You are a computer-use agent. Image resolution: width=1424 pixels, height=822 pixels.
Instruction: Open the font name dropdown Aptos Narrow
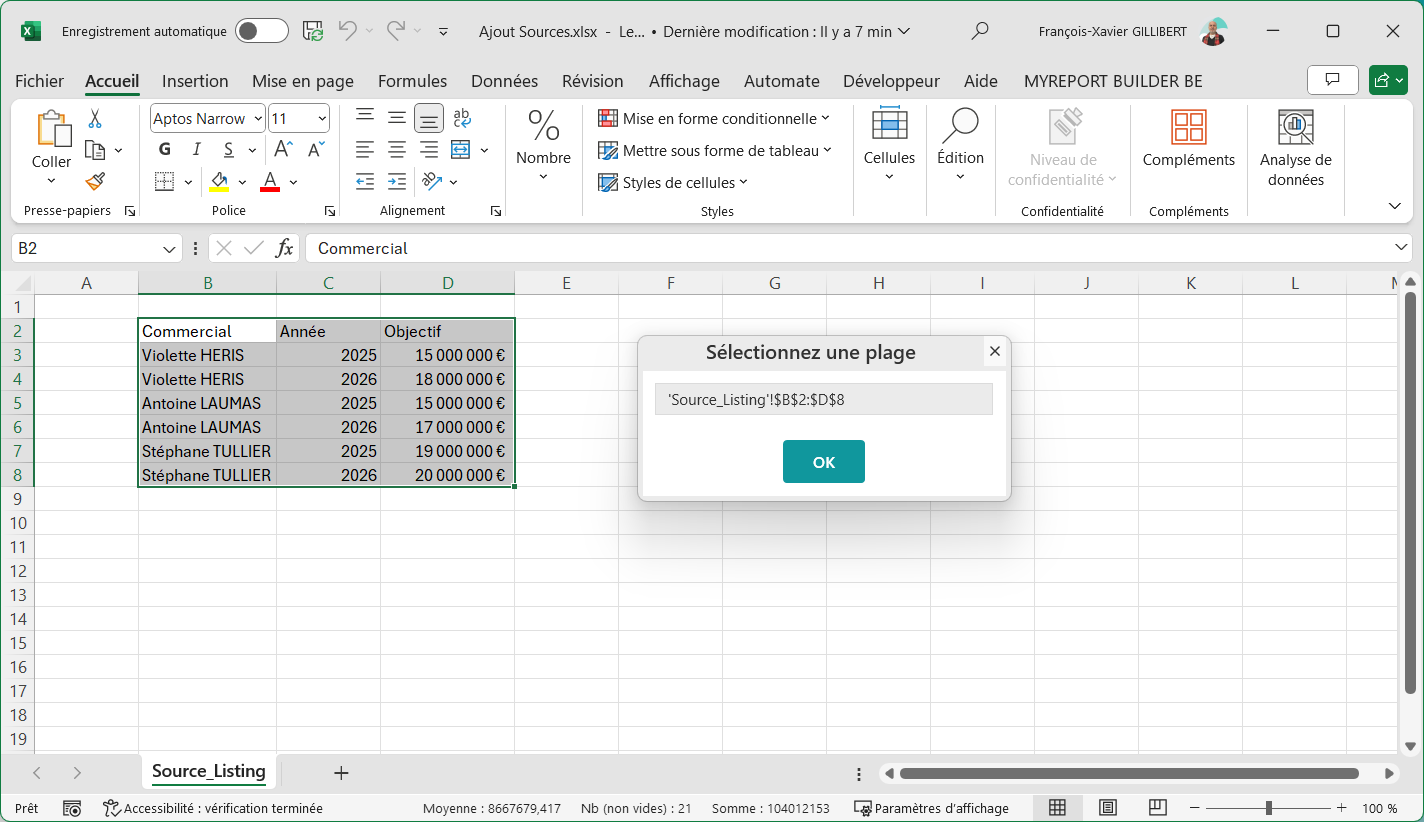(258, 119)
